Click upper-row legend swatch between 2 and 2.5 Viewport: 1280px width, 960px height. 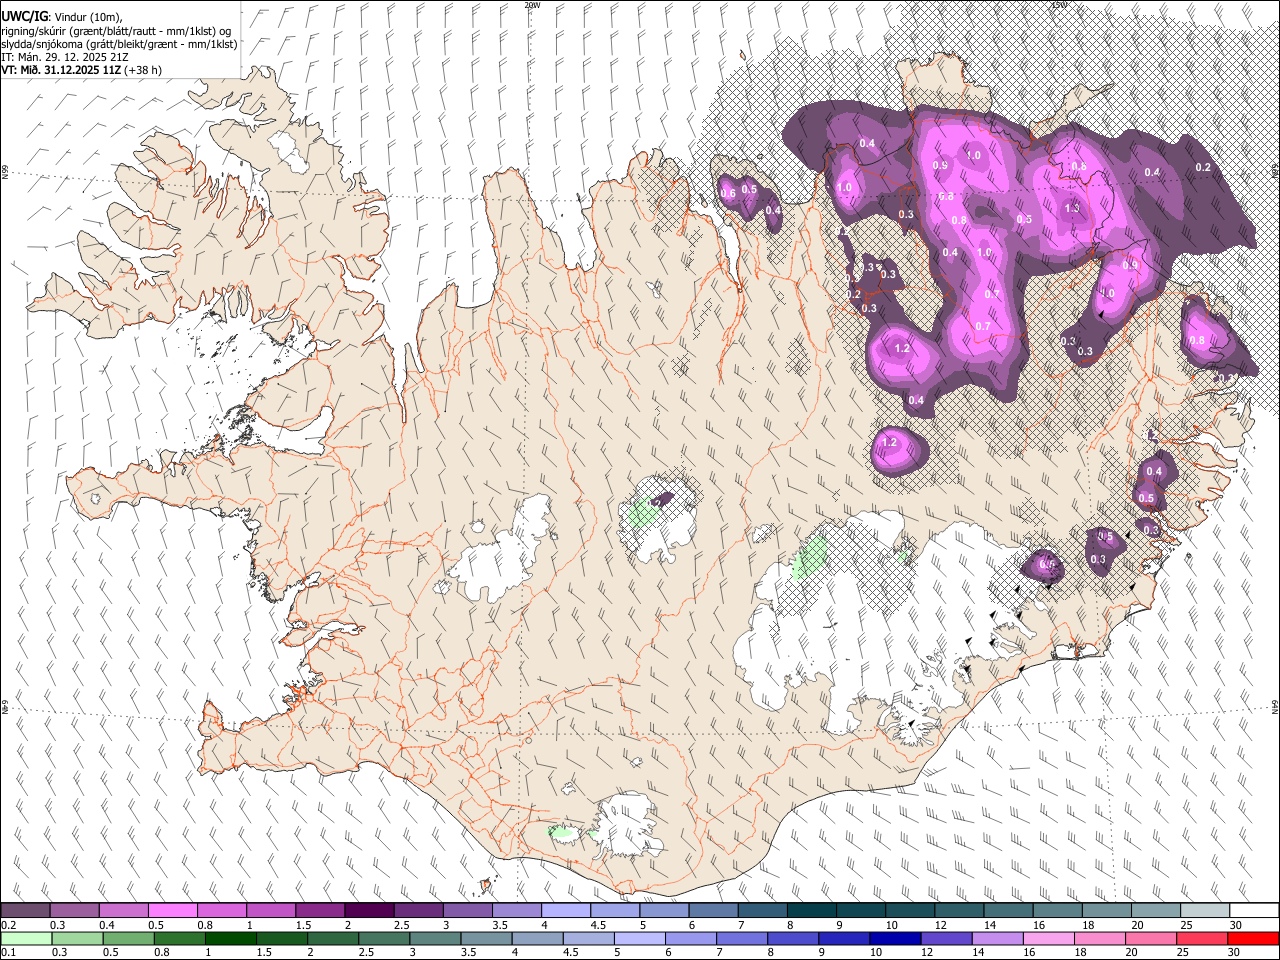click(369, 911)
